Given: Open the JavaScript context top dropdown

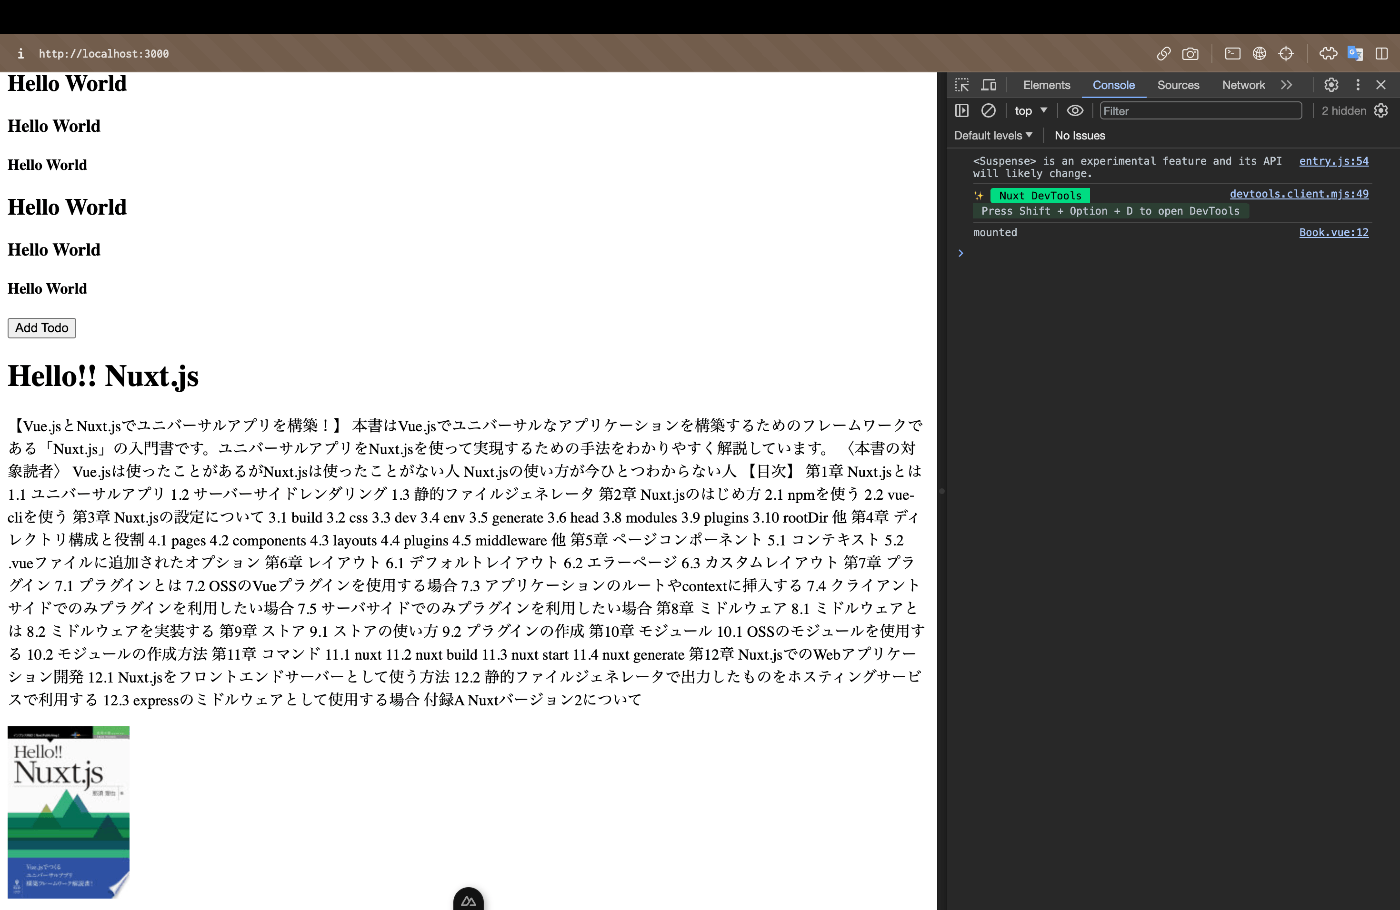Looking at the screenshot, I should tap(1031, 111).
